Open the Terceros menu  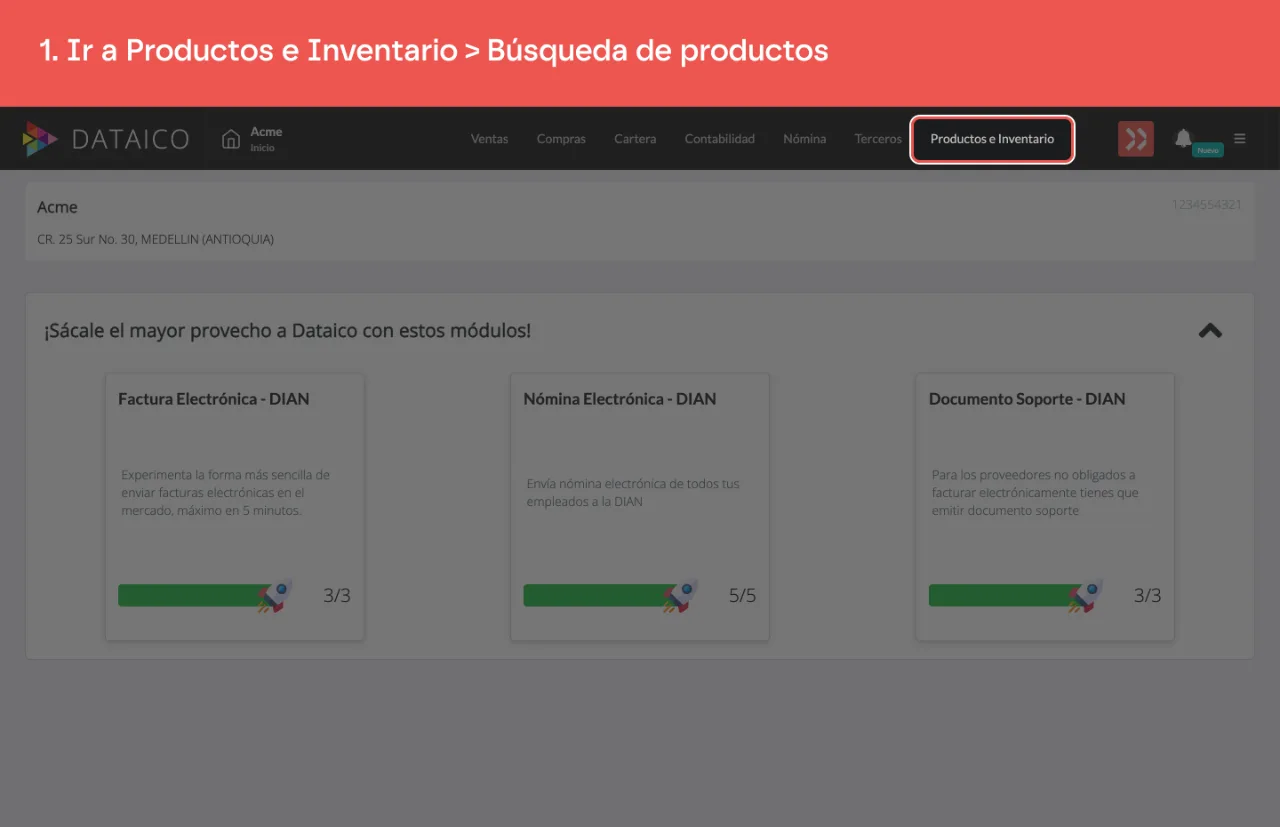[x=878, y=139]
